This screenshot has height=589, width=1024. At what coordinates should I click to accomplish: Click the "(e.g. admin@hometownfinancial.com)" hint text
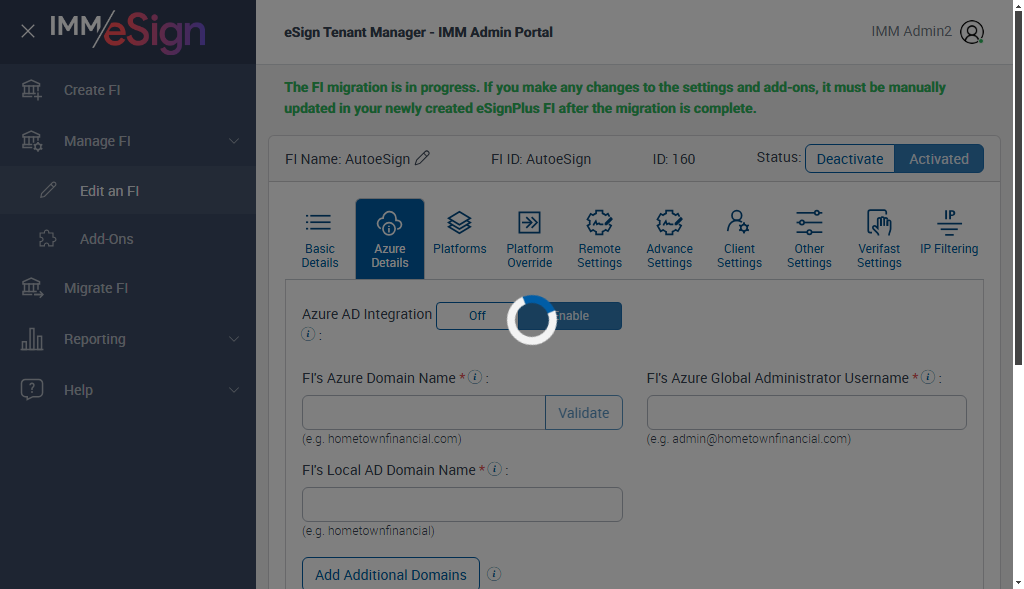point(748,439)
